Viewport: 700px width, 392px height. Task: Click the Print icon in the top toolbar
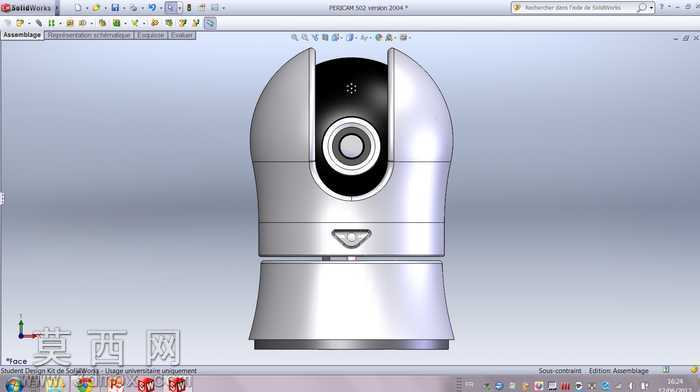[x=133, y=8]
